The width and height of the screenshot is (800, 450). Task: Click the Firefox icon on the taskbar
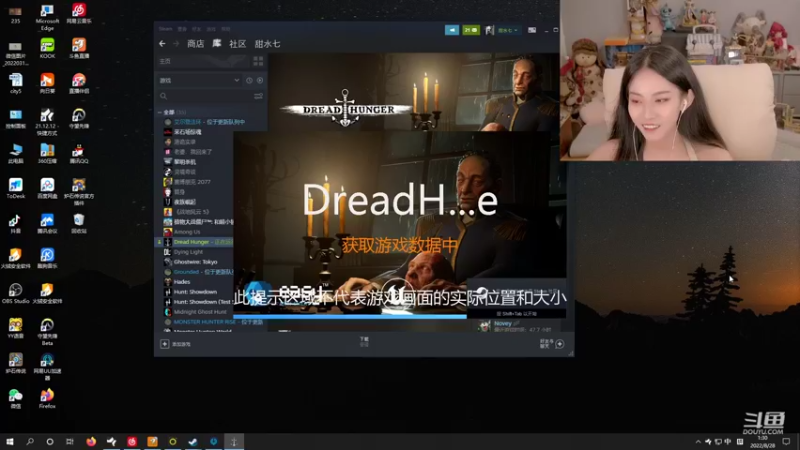(91, 442)
